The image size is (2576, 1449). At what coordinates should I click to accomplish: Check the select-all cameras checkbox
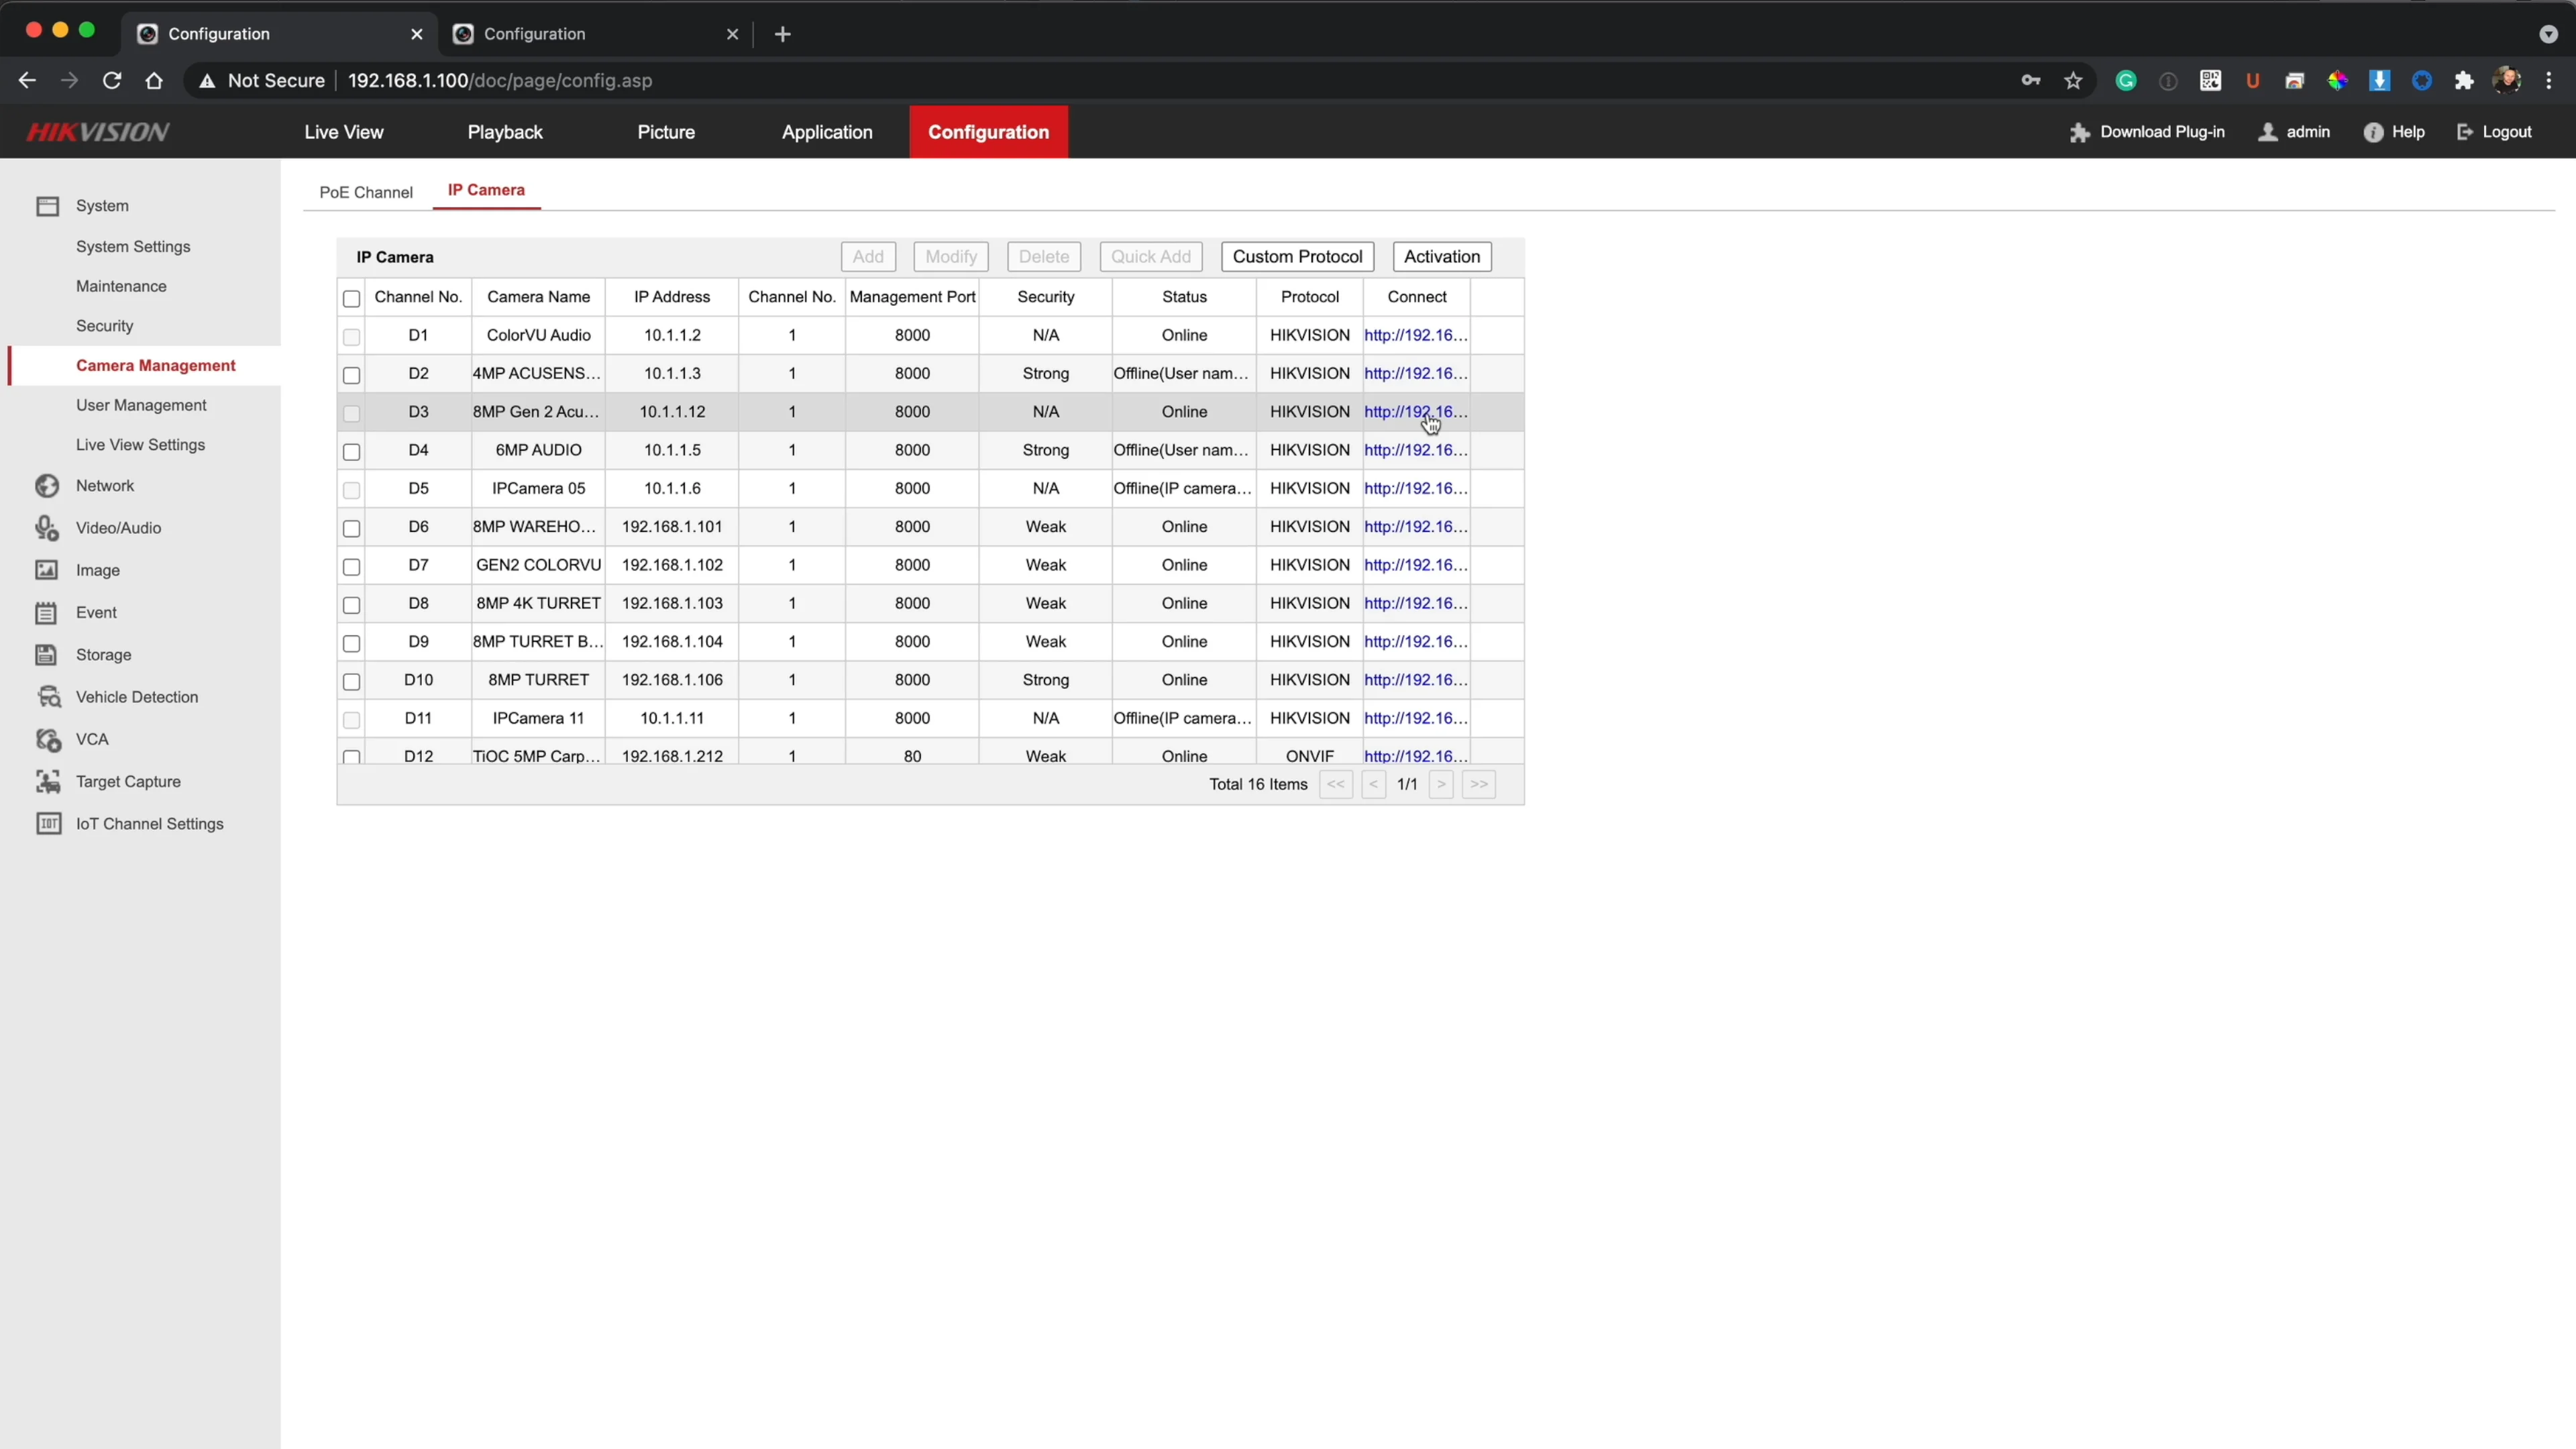[351, 299]
